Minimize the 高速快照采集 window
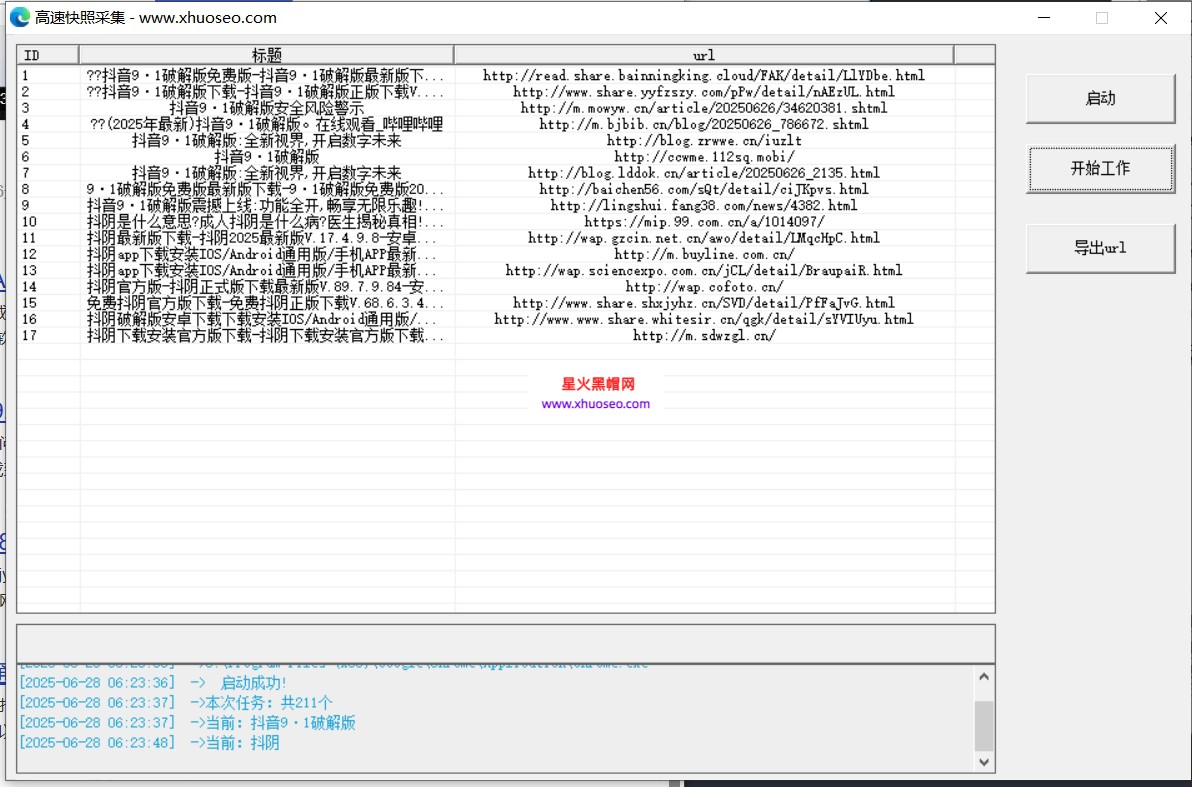Viewport: 1192px width, 787px height. tap(1044, 17)
